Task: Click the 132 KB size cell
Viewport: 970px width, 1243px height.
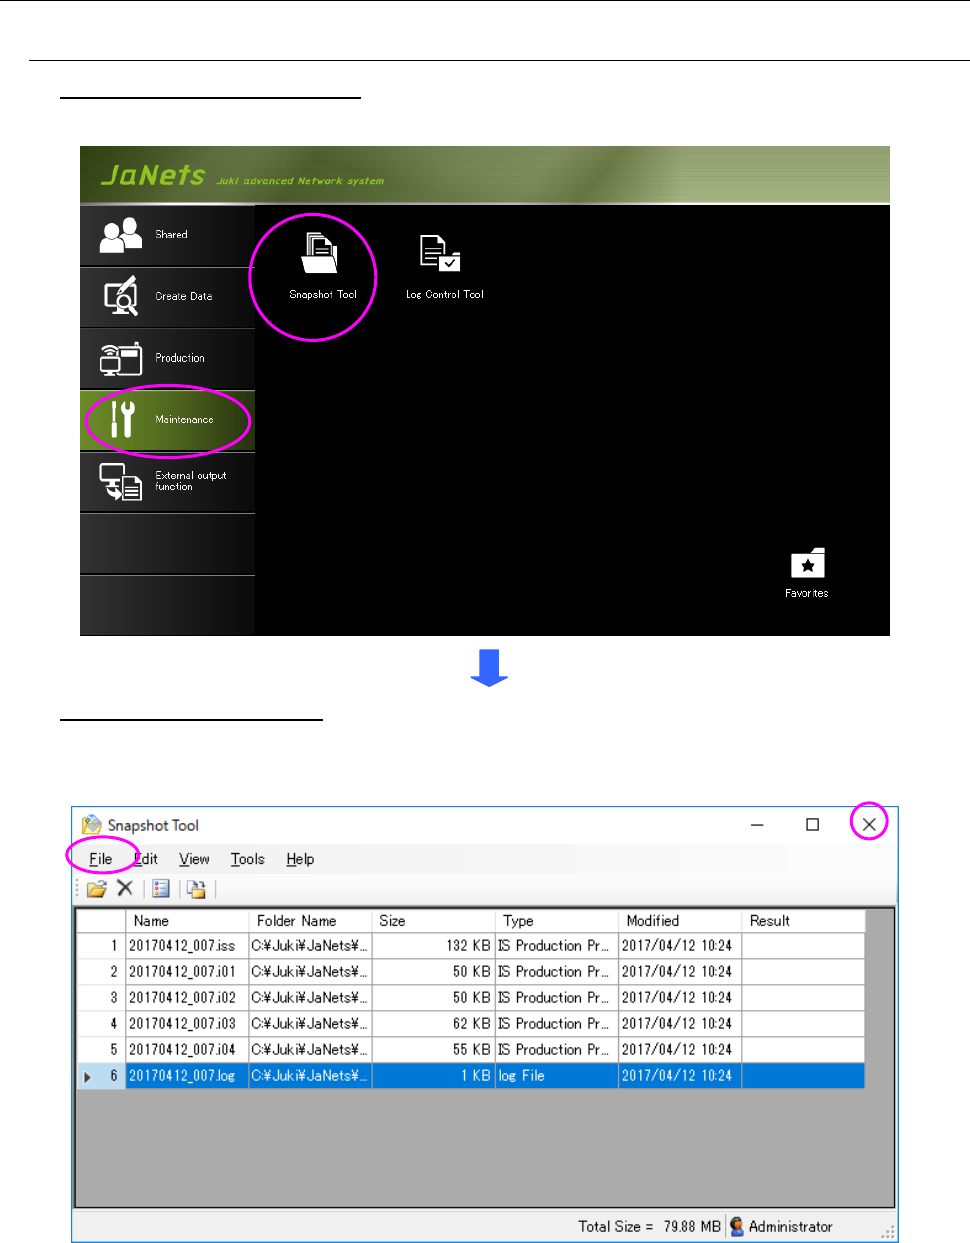Action: point(433,946)
